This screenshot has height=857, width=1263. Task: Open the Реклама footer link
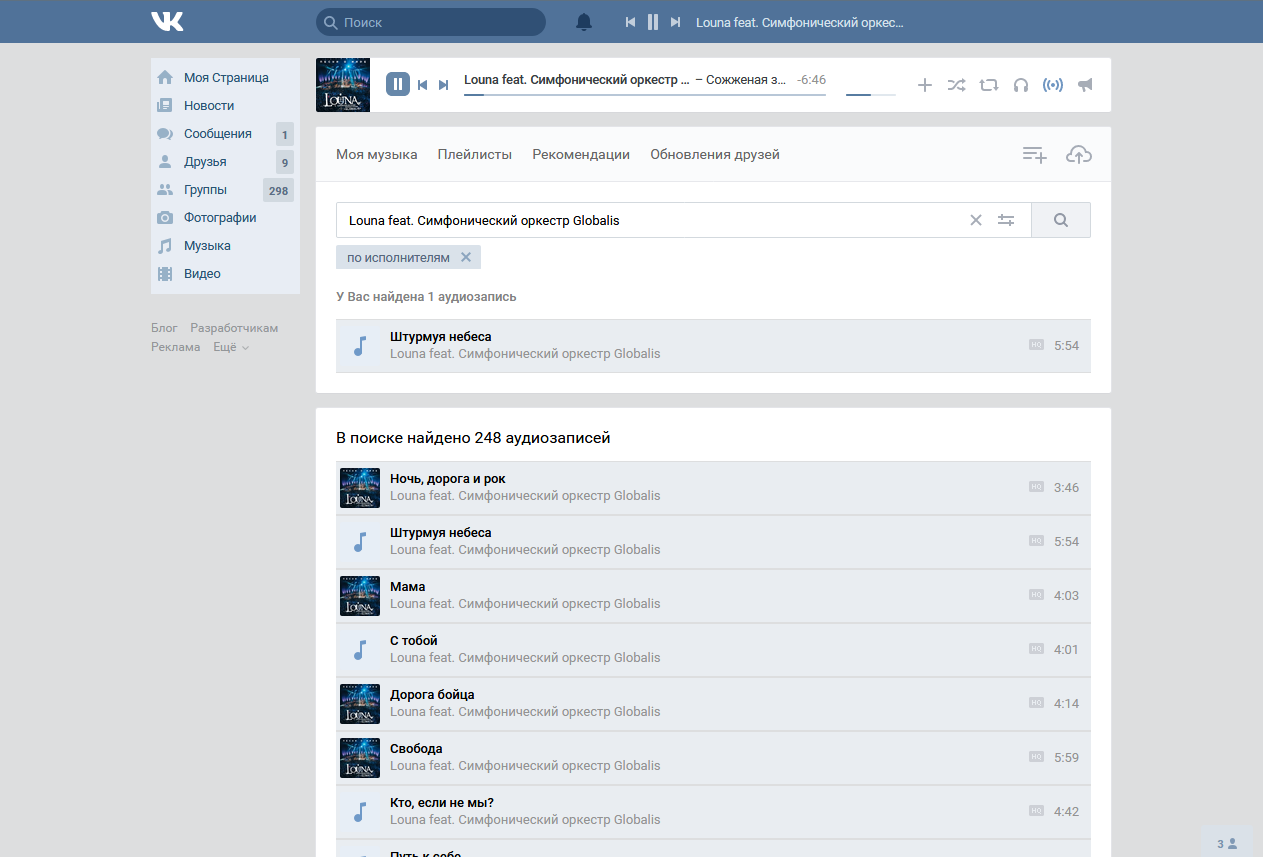click(x=175, y=347)
